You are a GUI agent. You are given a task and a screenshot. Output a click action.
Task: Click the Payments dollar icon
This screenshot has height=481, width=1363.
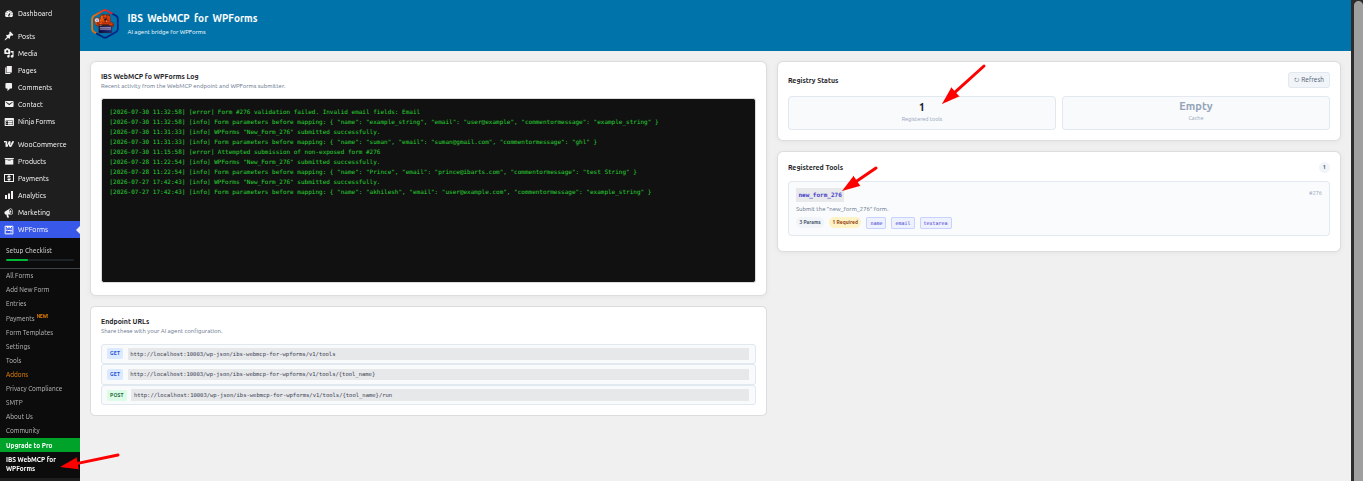click(x=9, y=178)
